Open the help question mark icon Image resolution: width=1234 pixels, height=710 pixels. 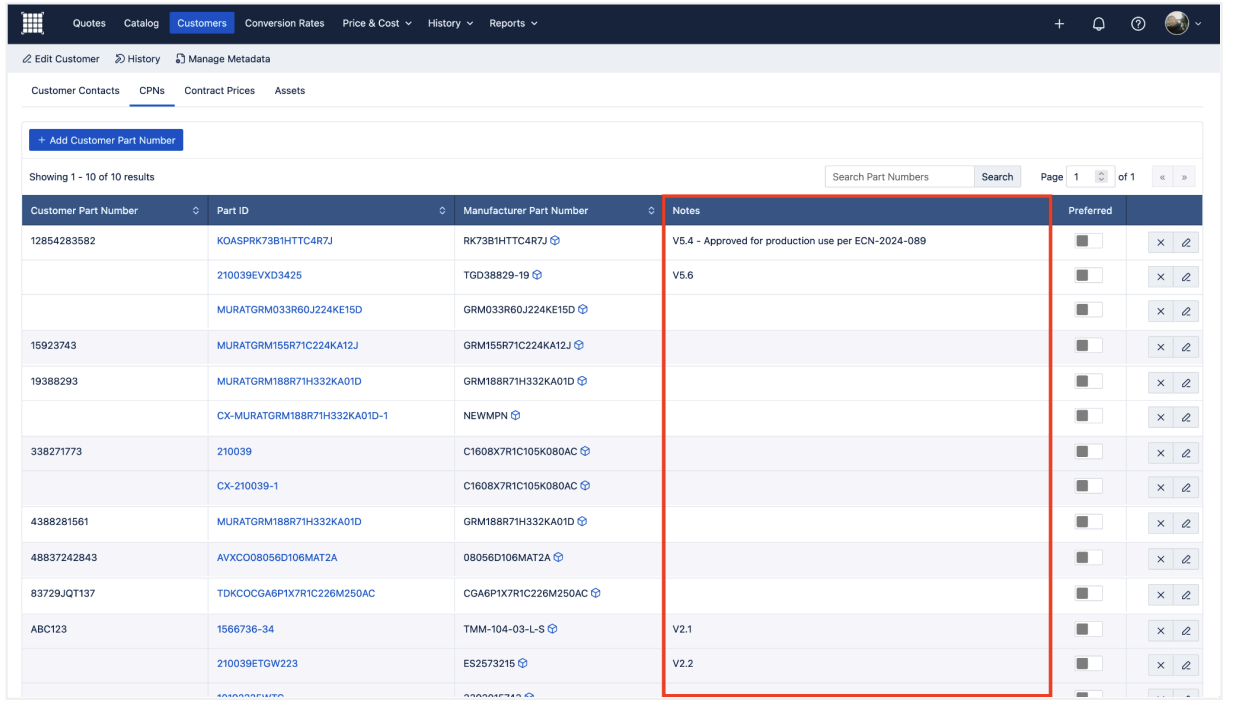pos(1137,24)
